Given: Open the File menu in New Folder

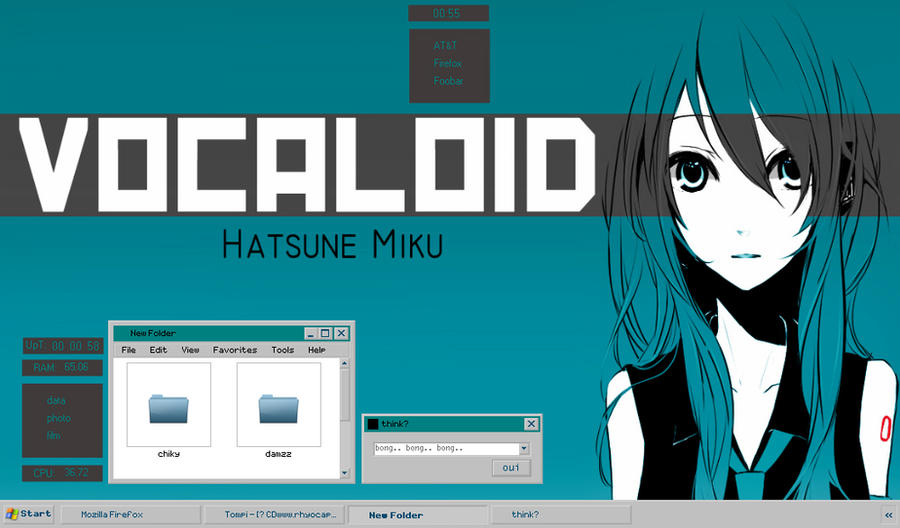Looking at the screenshot, I should point(129,350).
